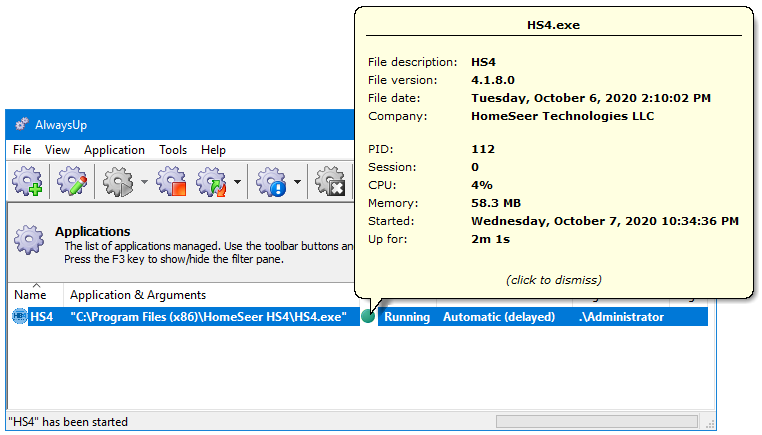Screen dimensions: 762x435
Task: Click the status bar progress bar
Action: [x=597, y=421]
